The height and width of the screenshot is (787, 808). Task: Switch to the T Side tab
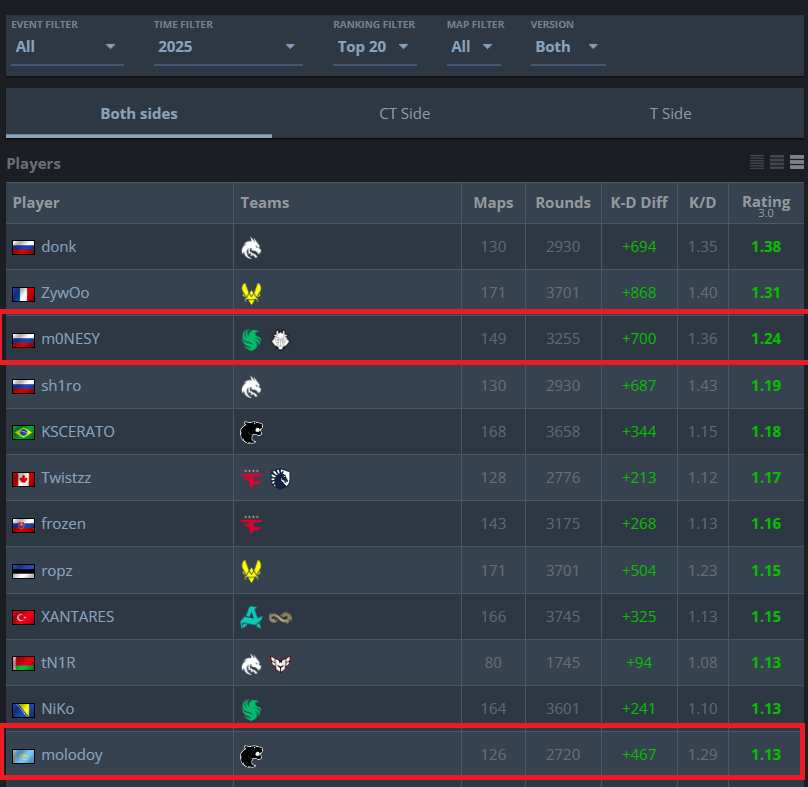pyautogui.click(x=670, y=113)
